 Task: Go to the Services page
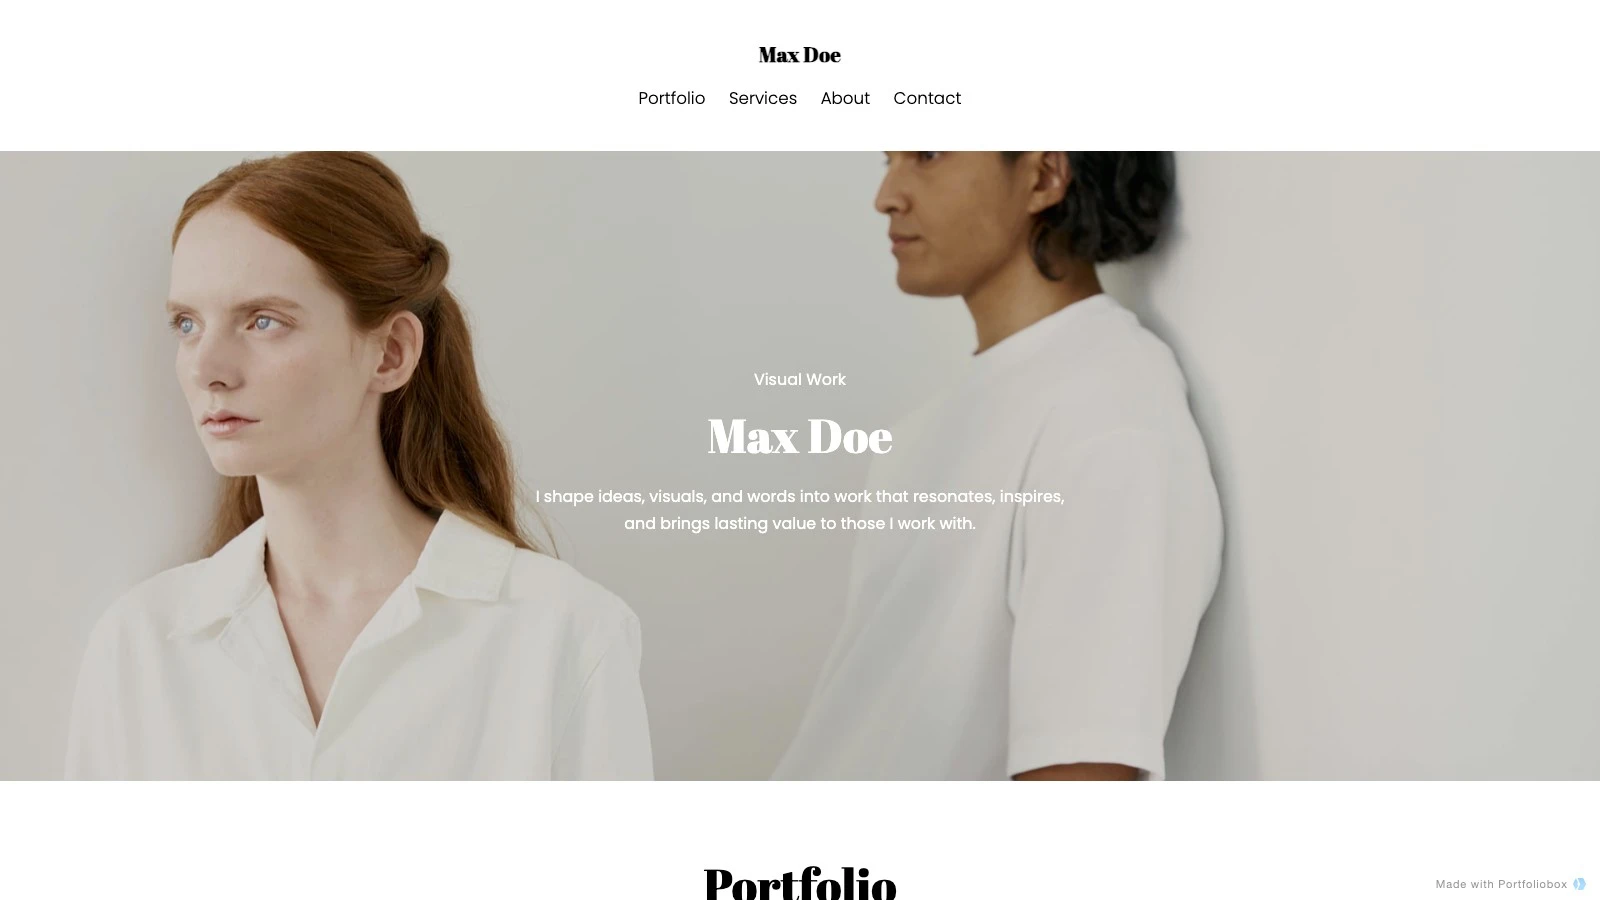(x=763, y=98)
